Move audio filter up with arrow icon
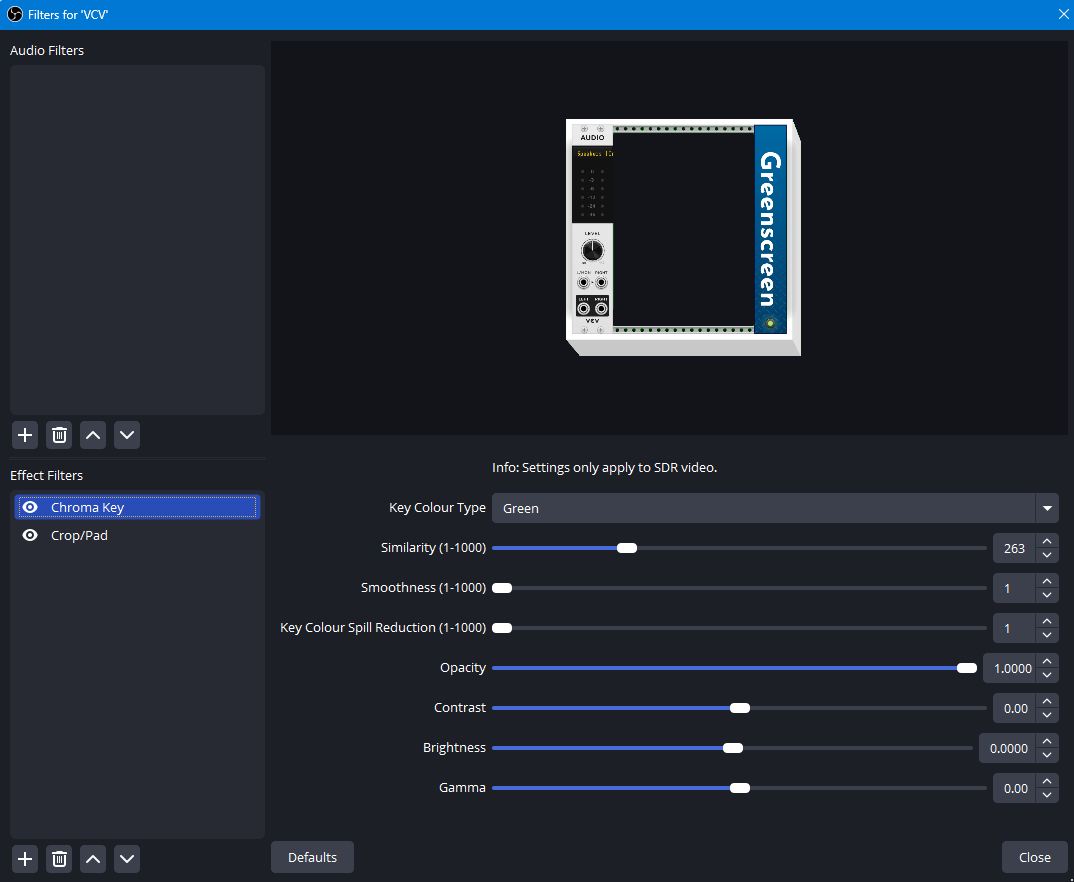1074x882 pixels. [93, 435]
